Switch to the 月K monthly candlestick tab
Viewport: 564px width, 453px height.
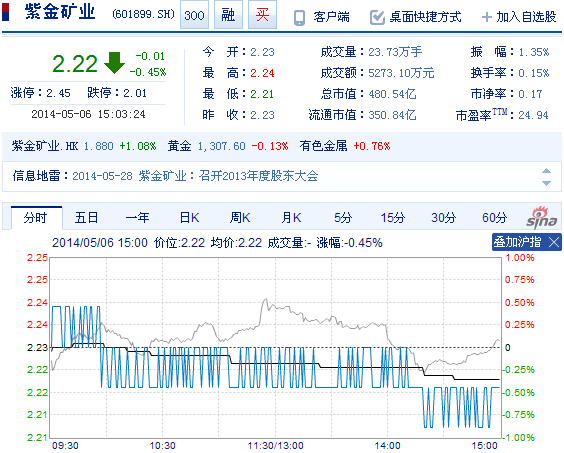coord(291,218)
